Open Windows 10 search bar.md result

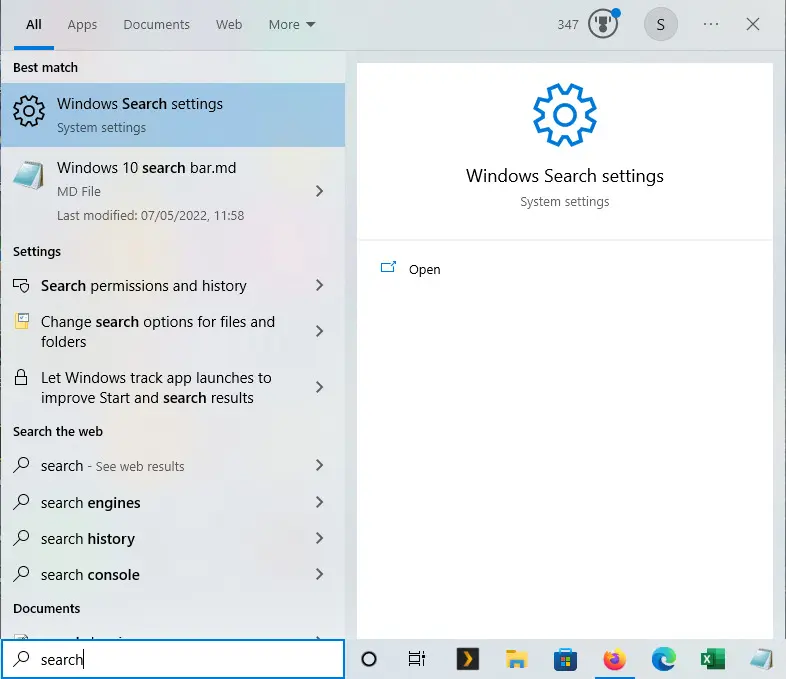(x=173, y=191)
